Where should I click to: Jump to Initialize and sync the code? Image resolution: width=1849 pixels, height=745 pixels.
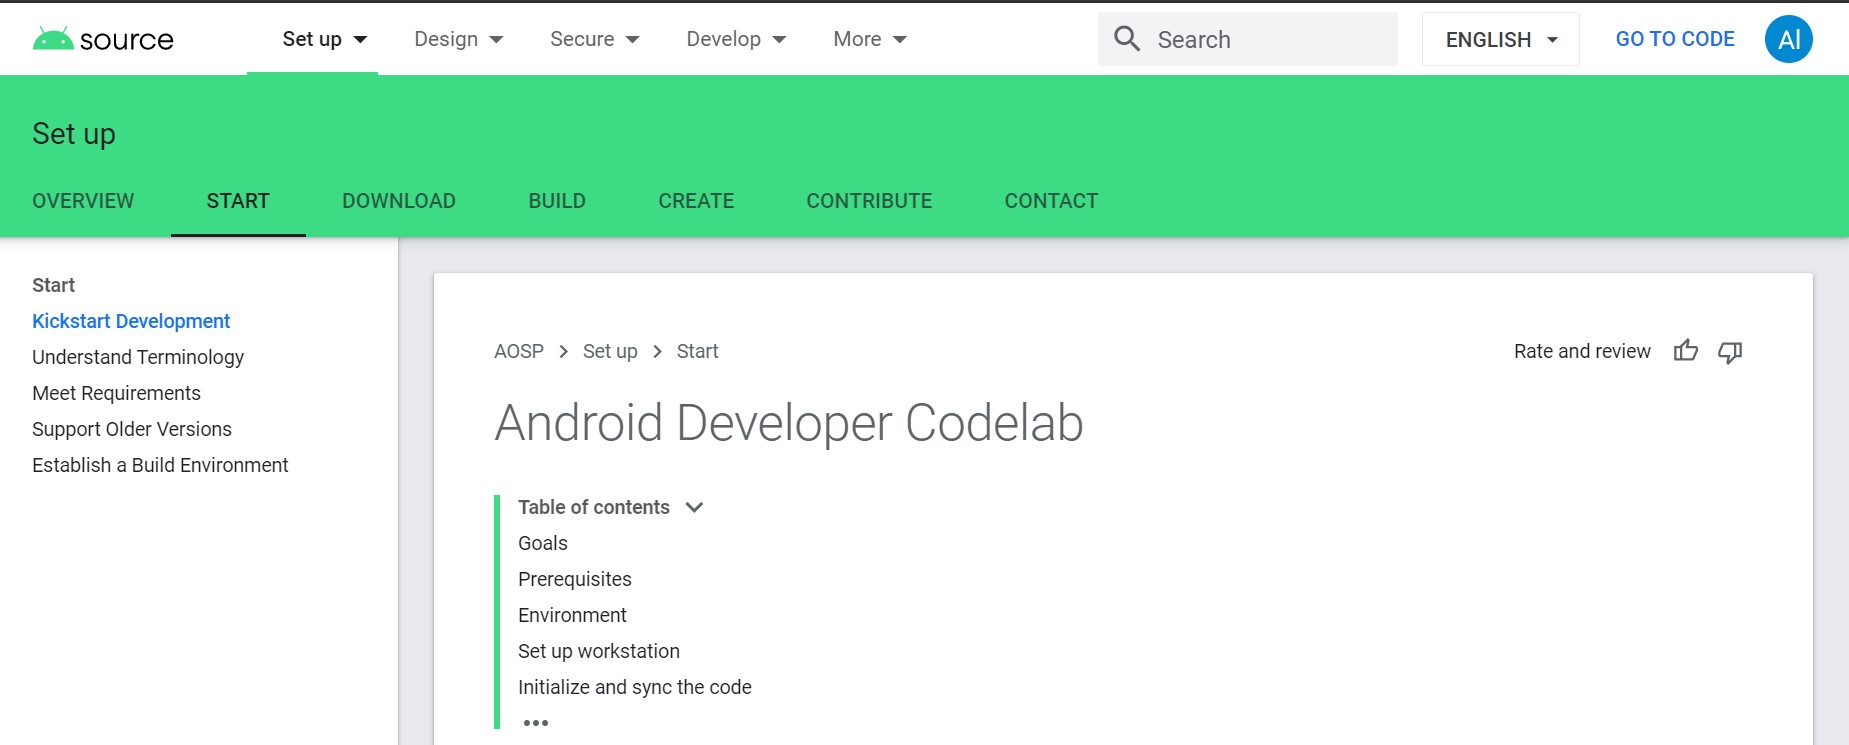[635, 687]
